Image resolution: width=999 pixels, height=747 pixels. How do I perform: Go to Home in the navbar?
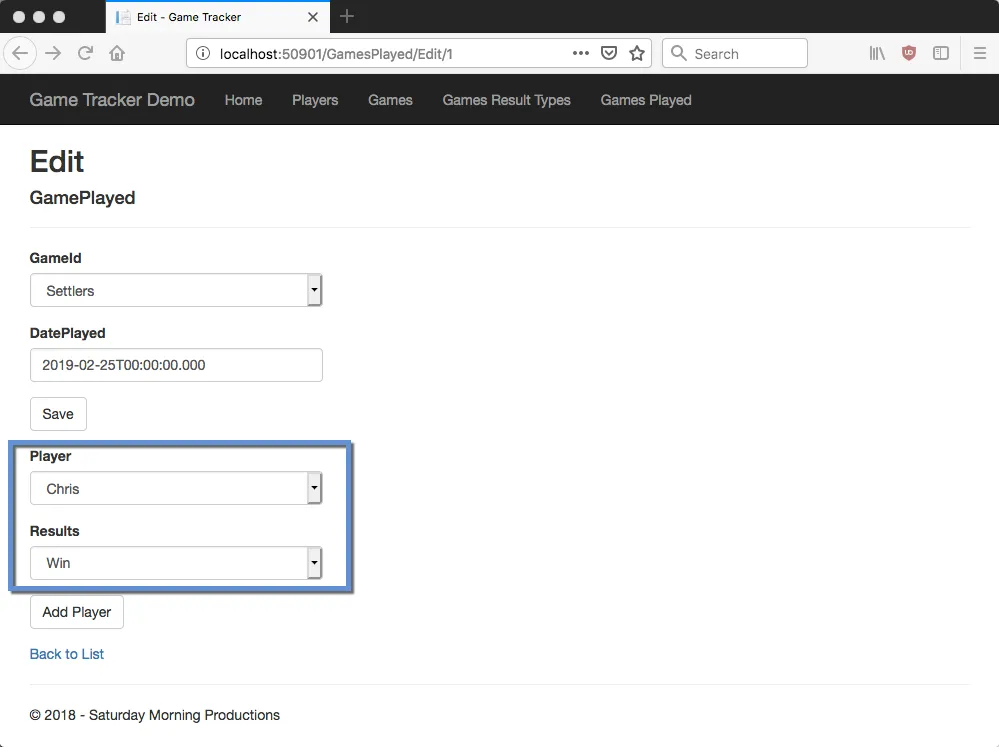(243, 100)
